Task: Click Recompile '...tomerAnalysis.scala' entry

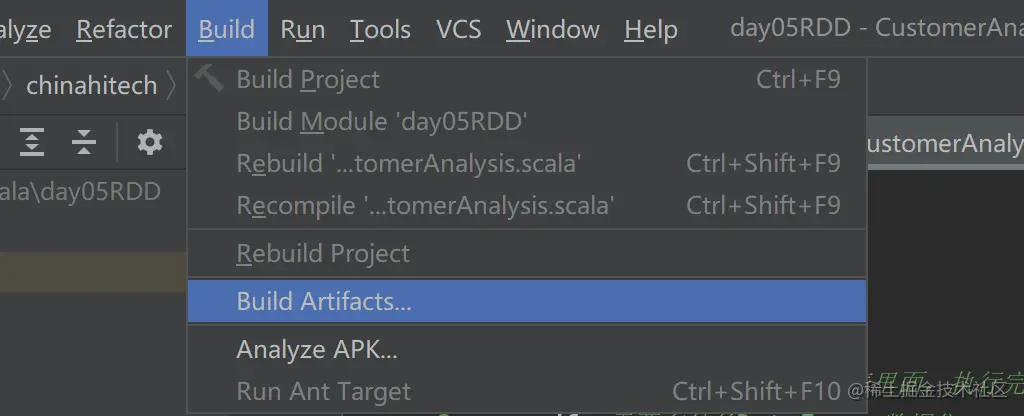Action: click(x=424, y=206)
